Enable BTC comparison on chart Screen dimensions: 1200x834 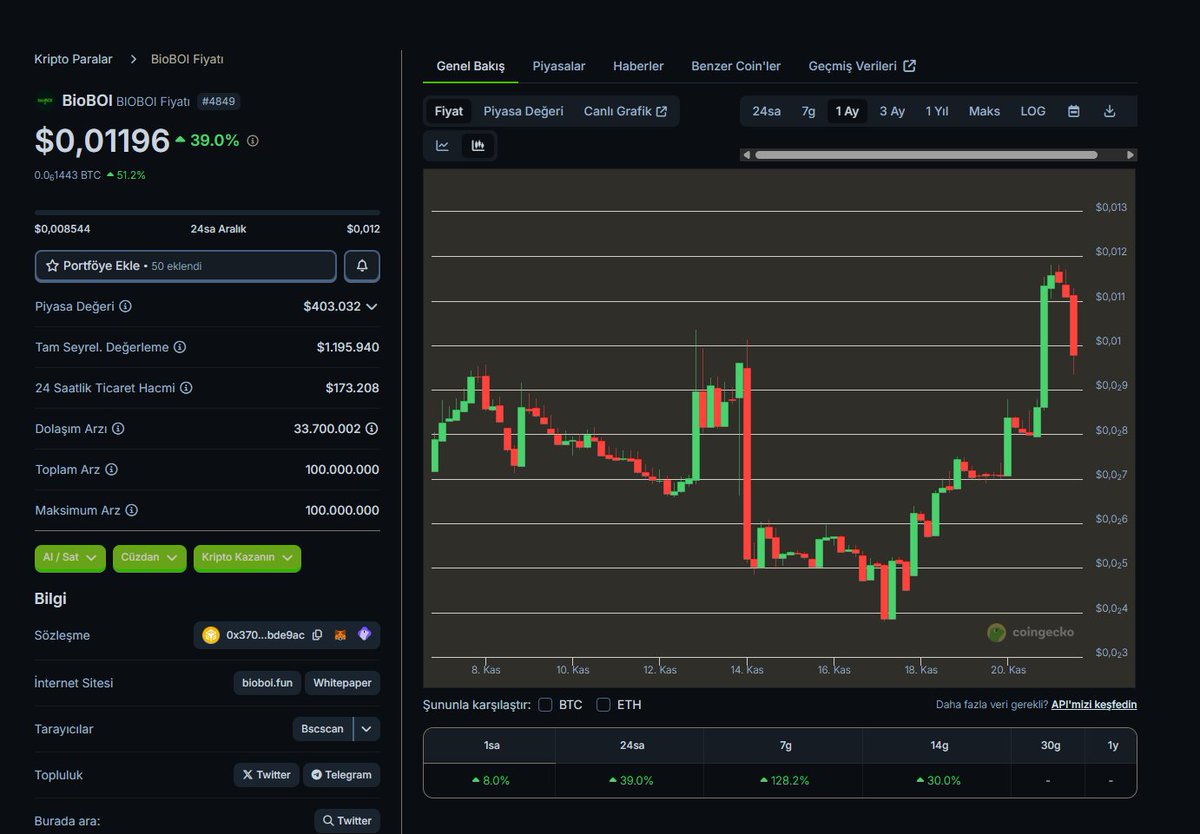tap(545, 705)
